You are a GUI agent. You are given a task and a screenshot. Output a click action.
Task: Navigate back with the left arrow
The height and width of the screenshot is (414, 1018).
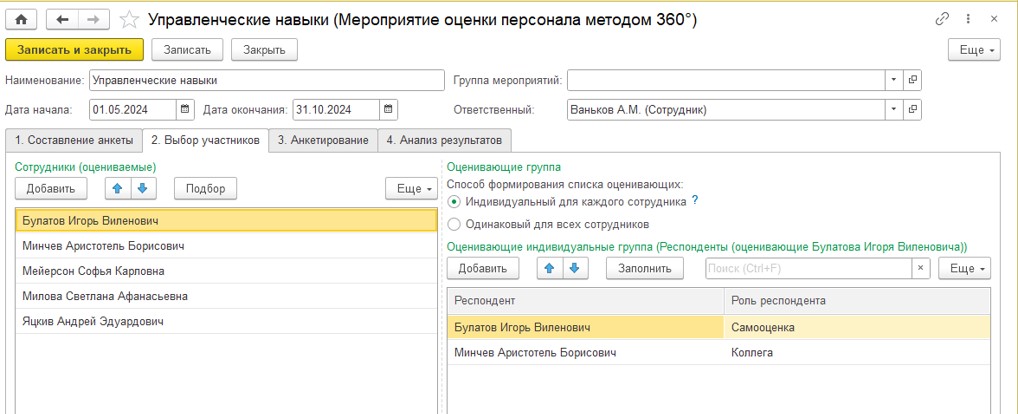tap(62, 19)
